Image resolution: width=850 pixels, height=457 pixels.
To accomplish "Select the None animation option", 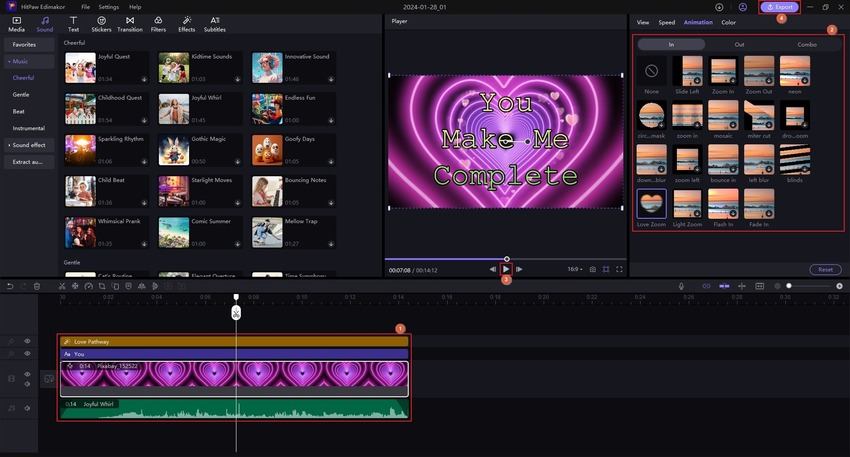I will [x=652, y=70].
